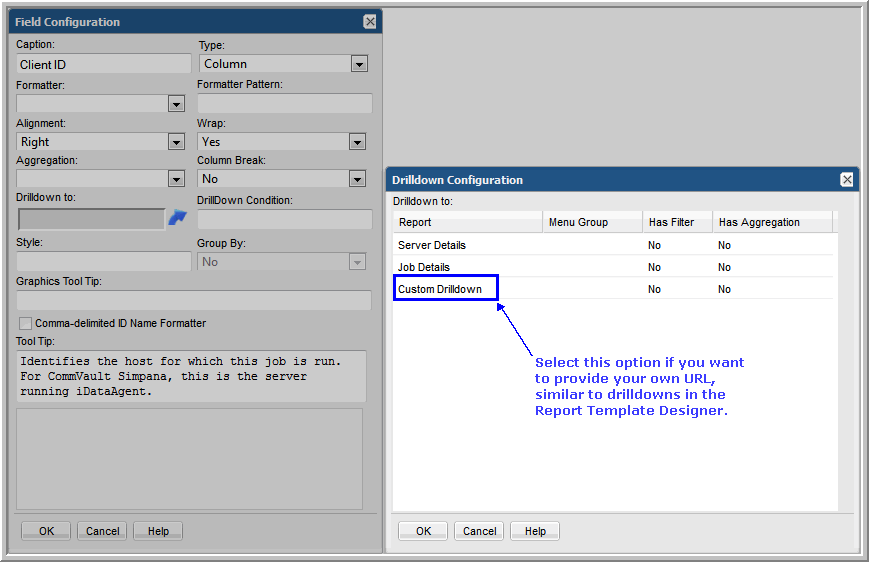The height and width of the screenshot is (562, 869).
Task: Select the Custom Drilldown row
Action: tap(440, 289)
